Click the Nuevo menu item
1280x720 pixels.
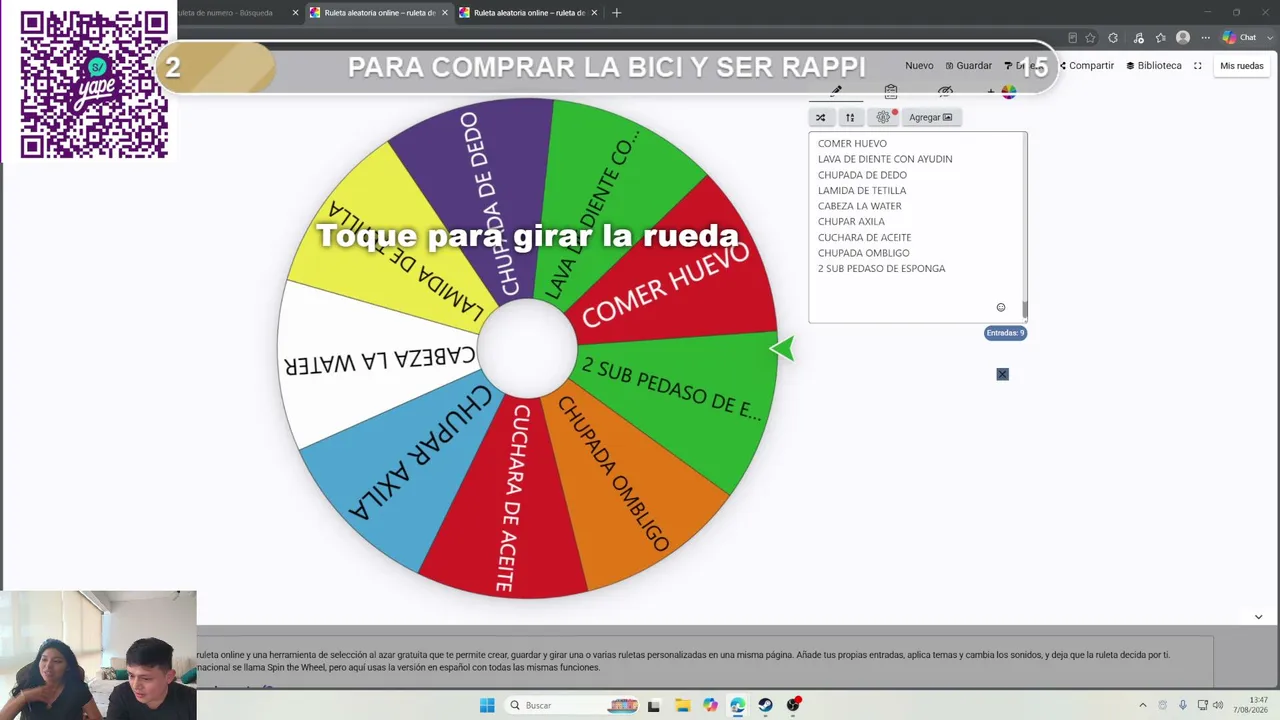point(919,66)
